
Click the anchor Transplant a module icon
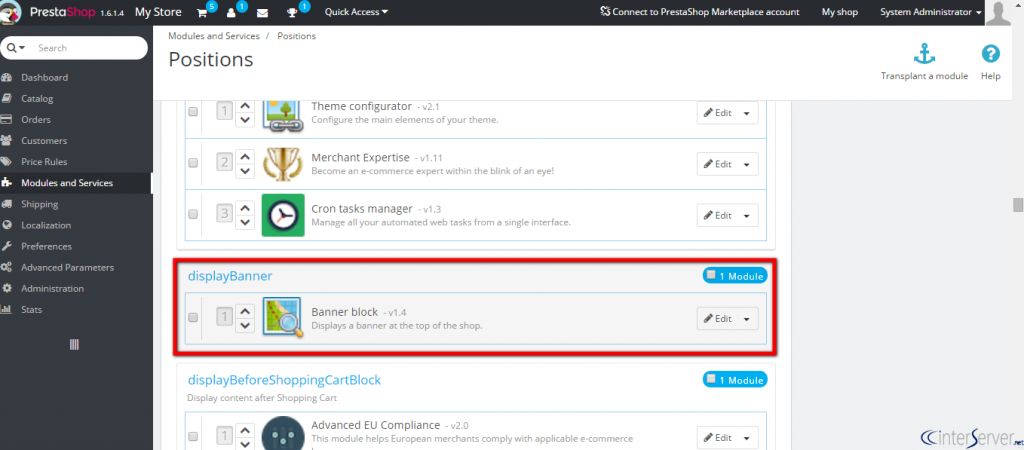(924, 54)
